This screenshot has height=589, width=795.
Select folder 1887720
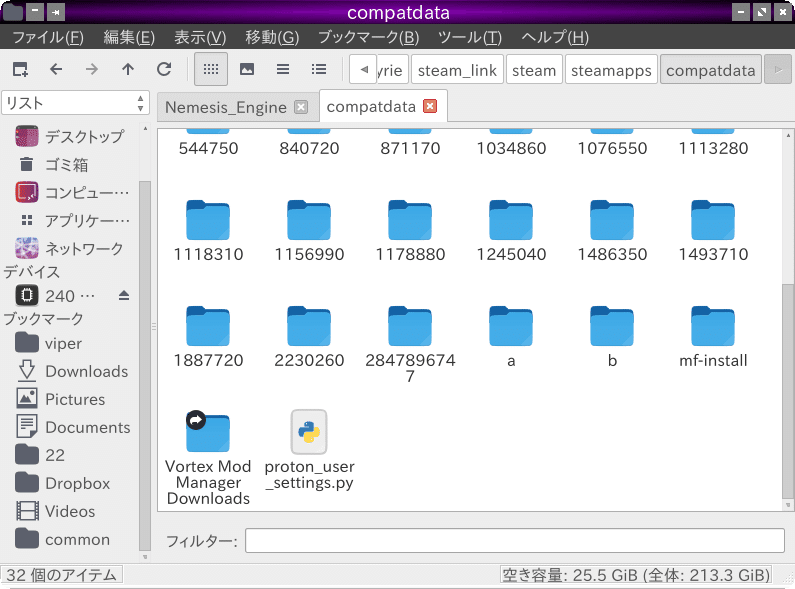point(208,337)
